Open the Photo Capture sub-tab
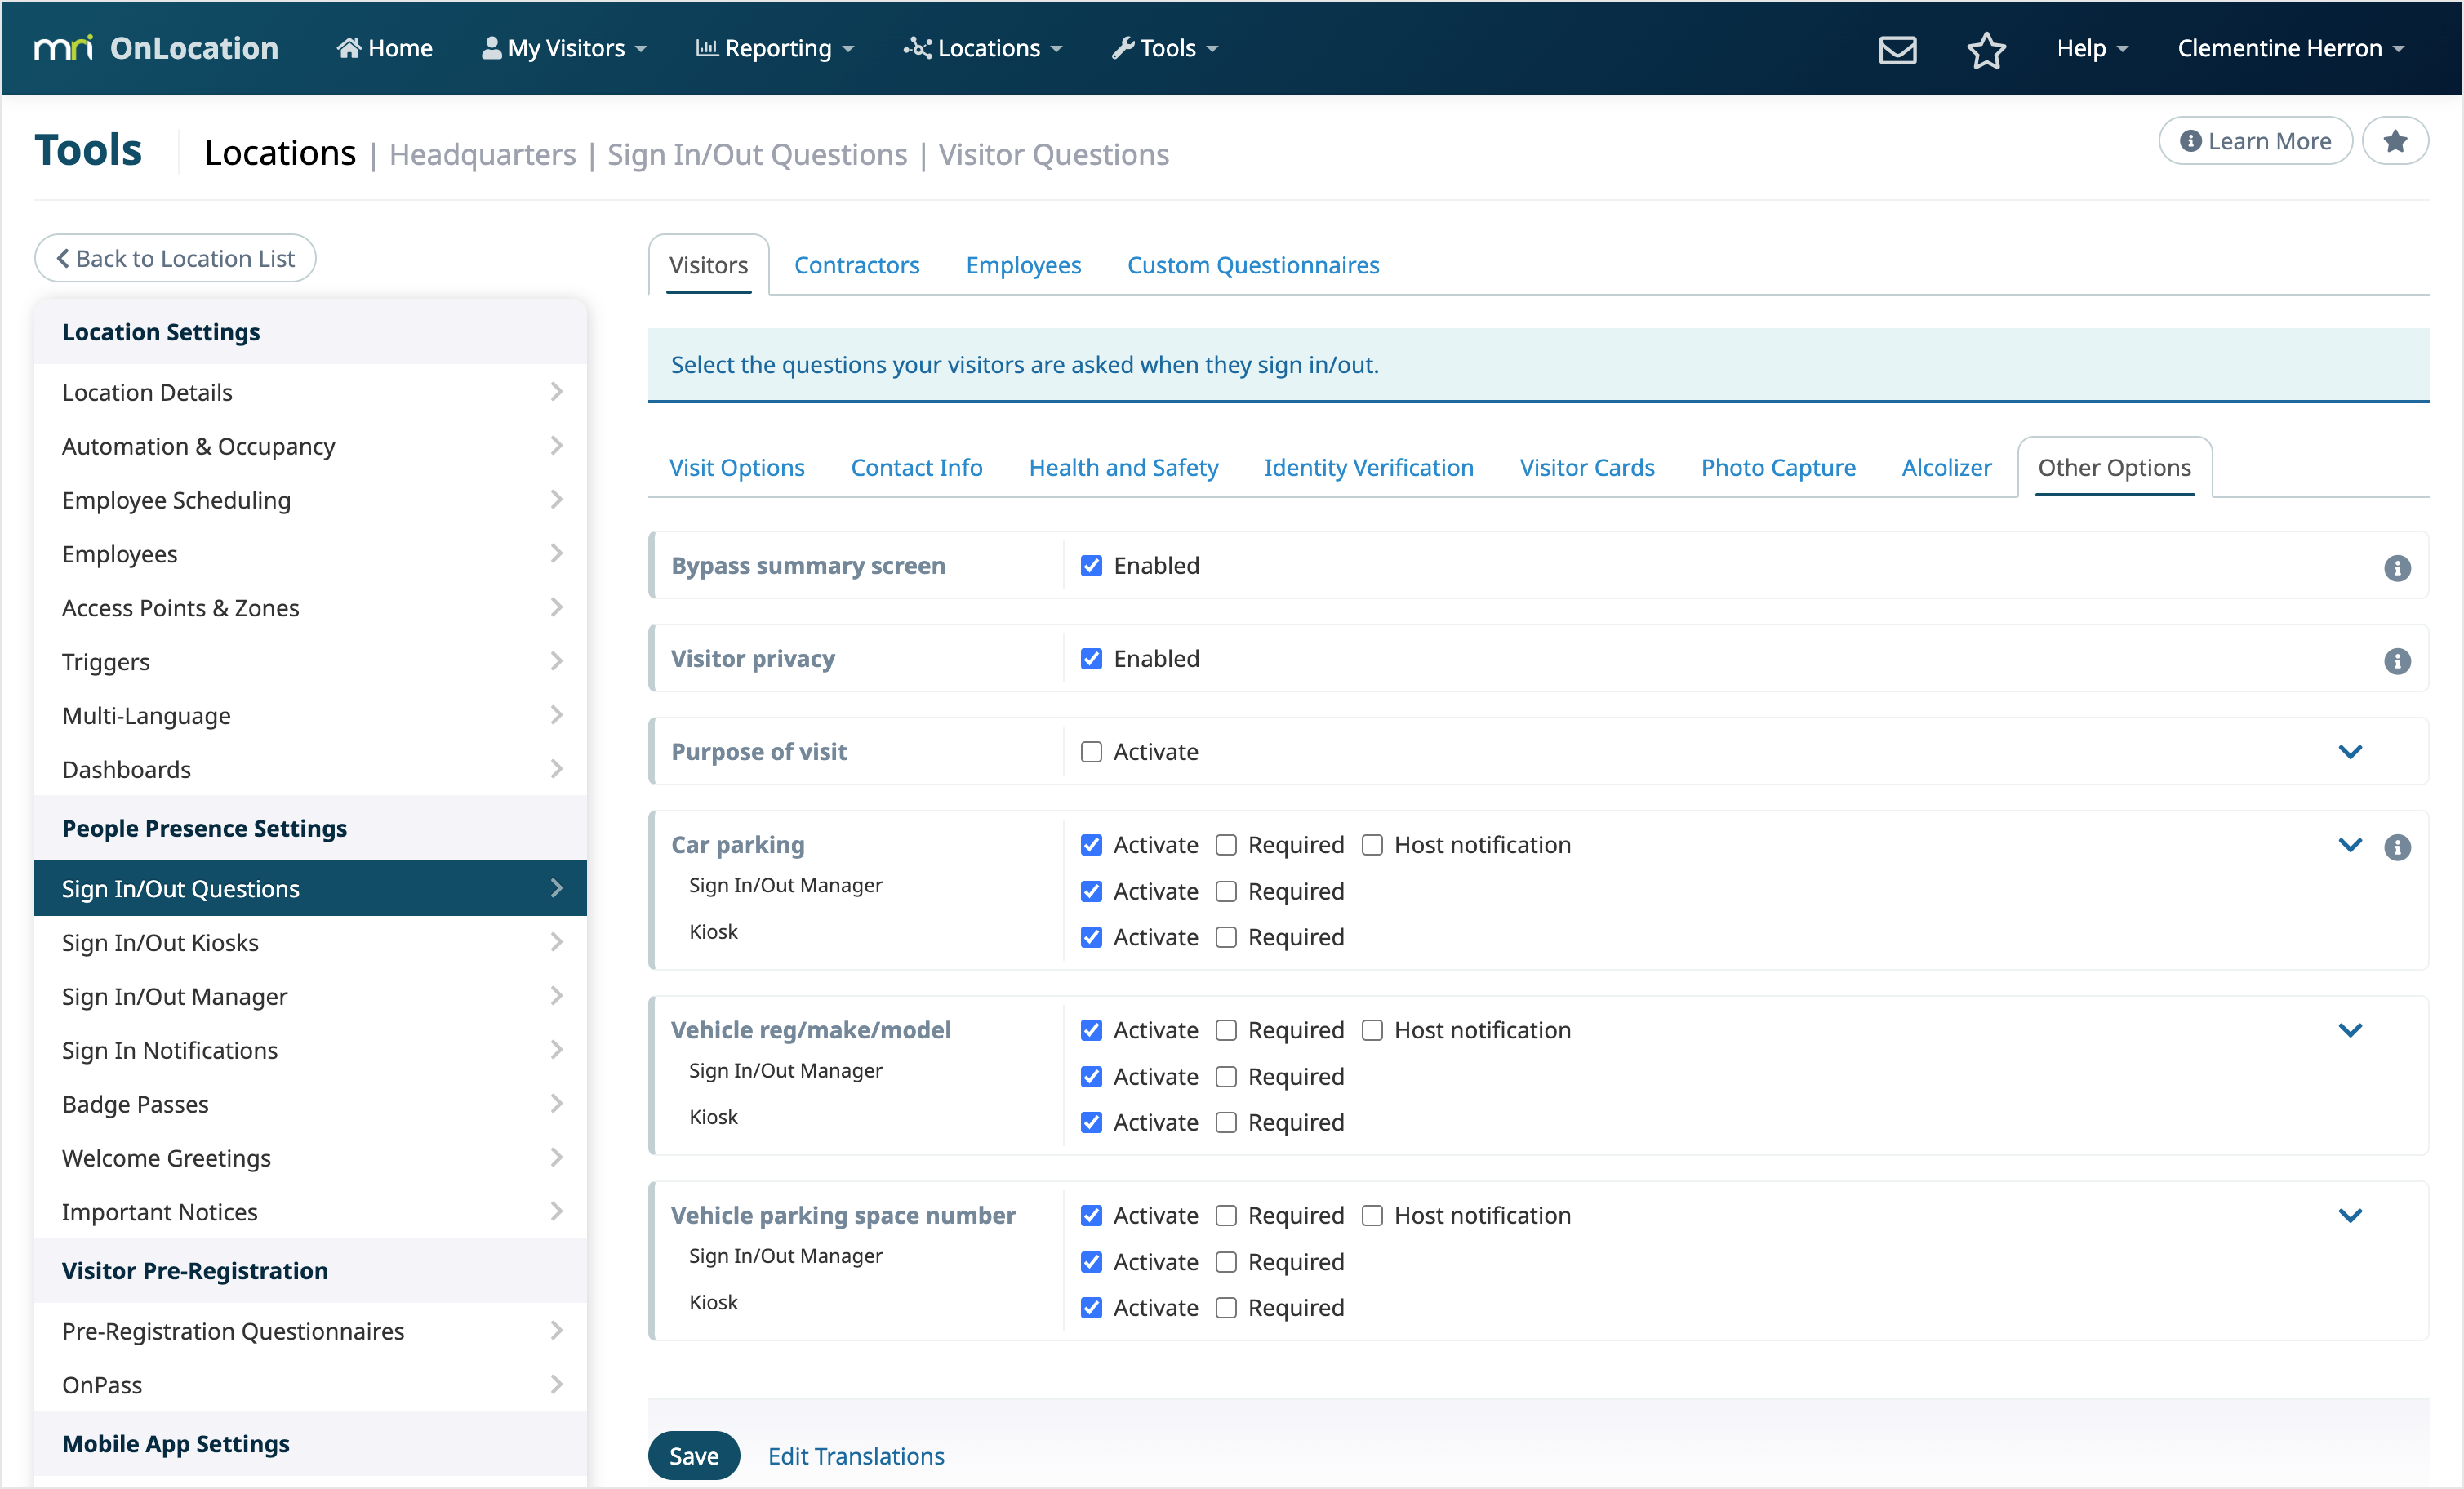Screen dimensions: 2464x1489 pos(1777,467)
